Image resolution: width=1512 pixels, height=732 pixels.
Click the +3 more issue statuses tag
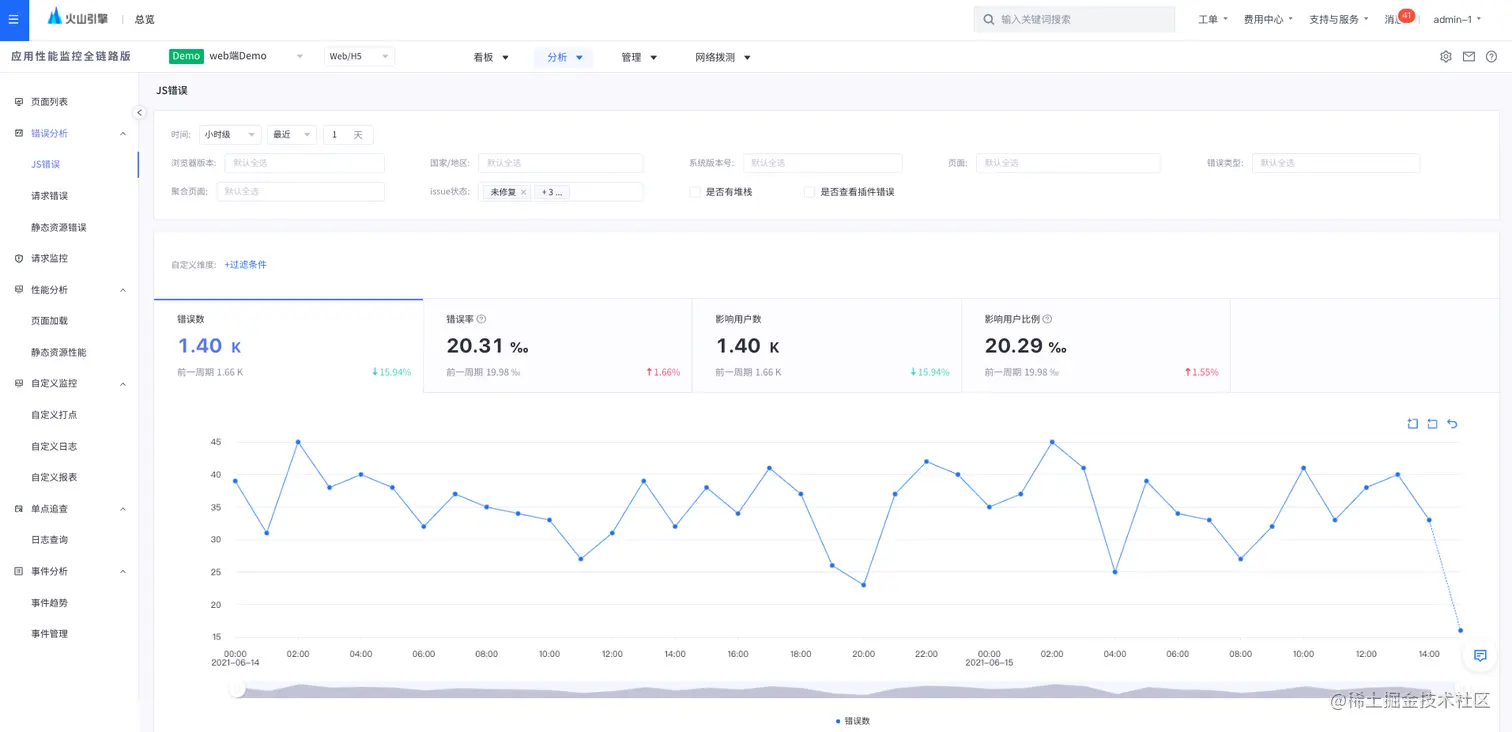[x=552, y=192]
